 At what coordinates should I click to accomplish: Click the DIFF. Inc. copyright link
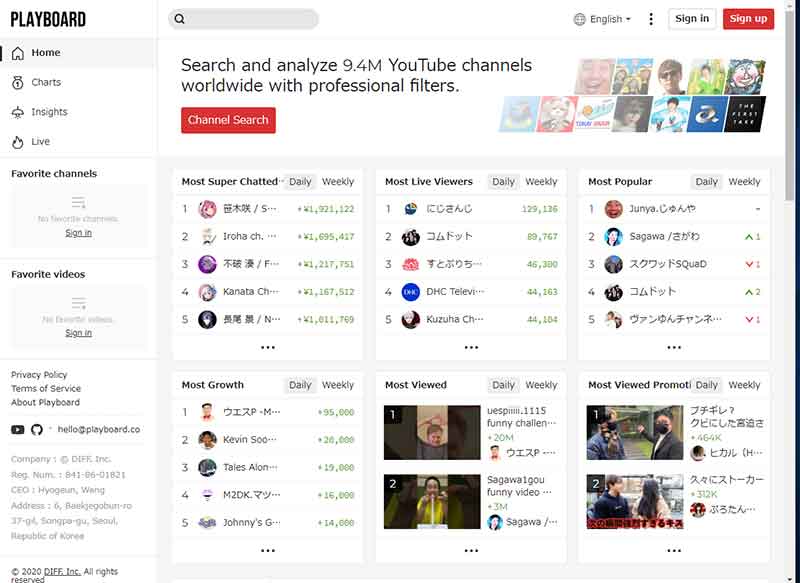coord(62,572)
